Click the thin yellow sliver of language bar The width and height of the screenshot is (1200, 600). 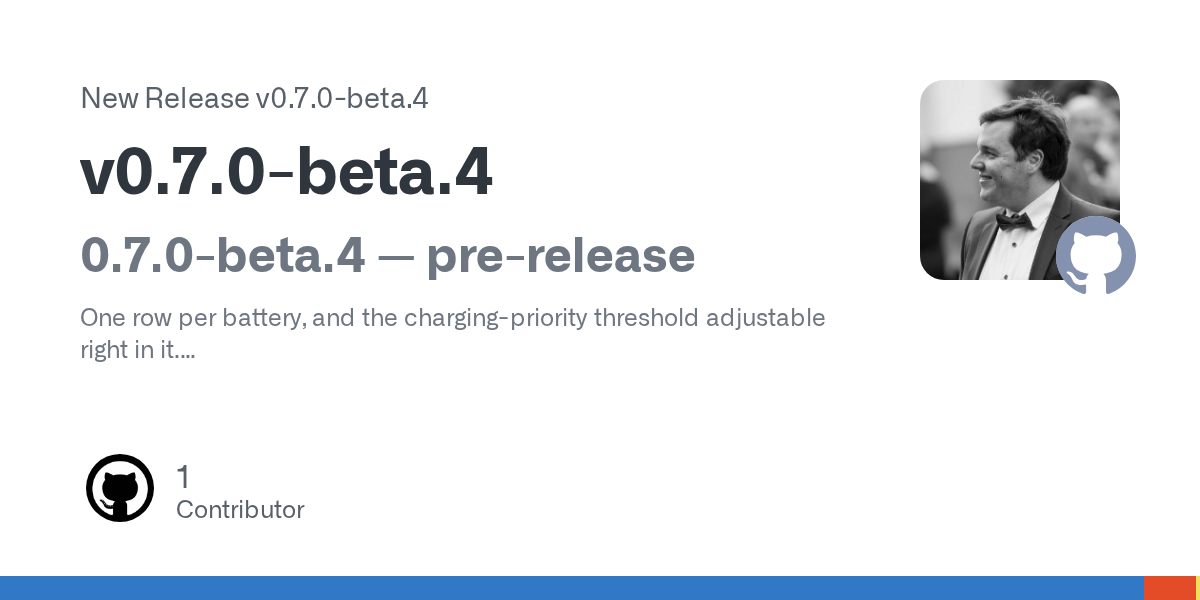point(1198,588)
